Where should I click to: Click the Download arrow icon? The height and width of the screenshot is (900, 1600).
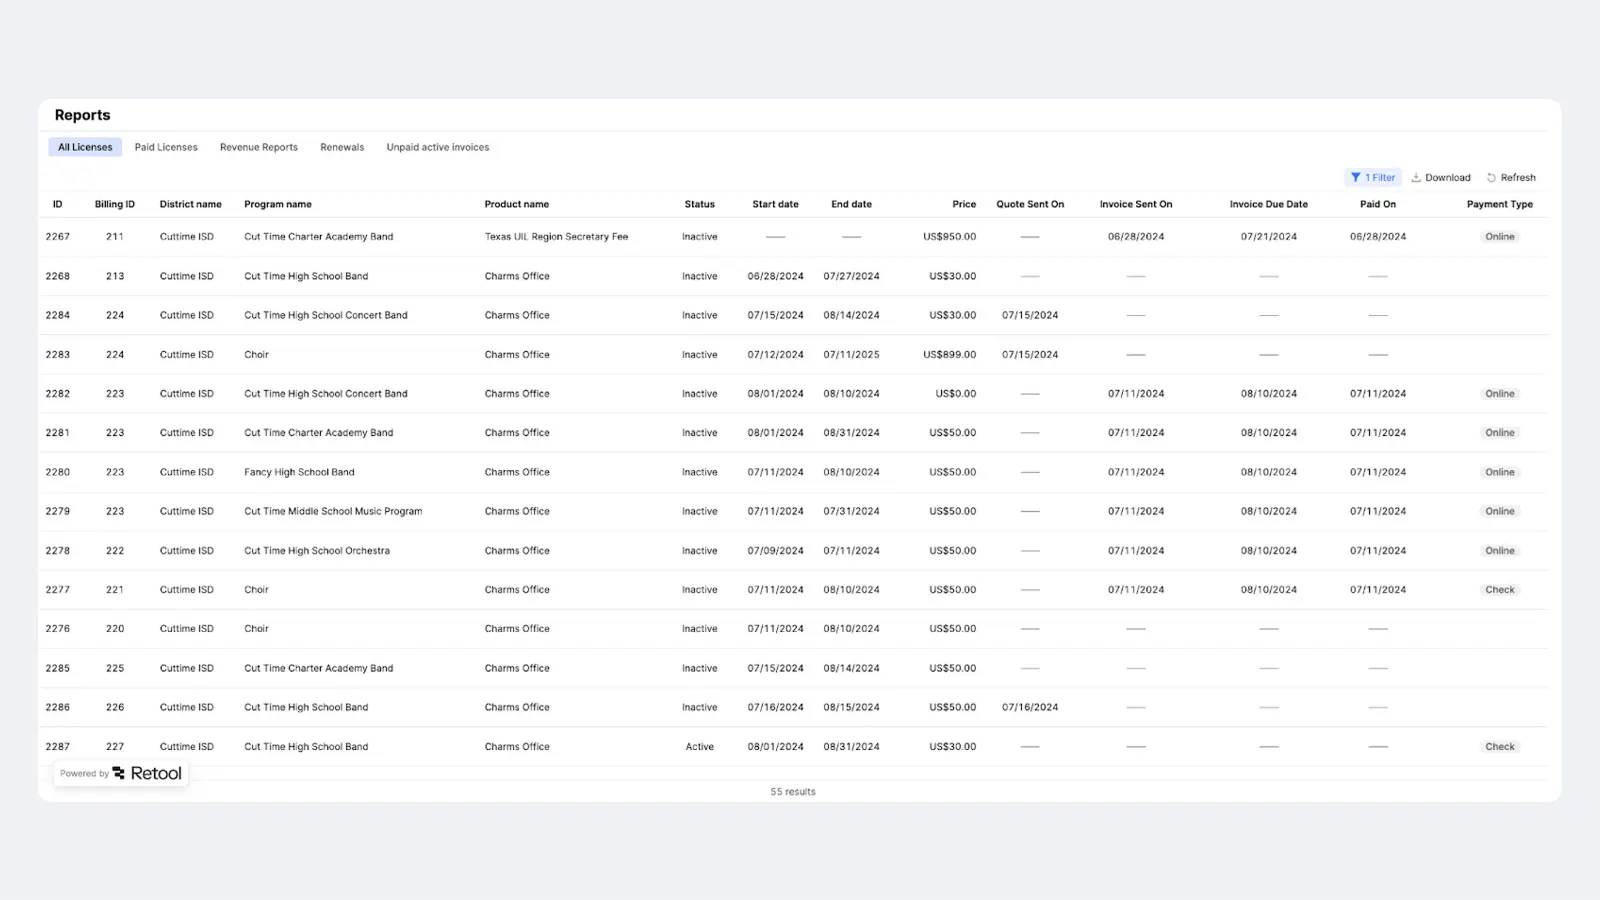point(1416,177)
